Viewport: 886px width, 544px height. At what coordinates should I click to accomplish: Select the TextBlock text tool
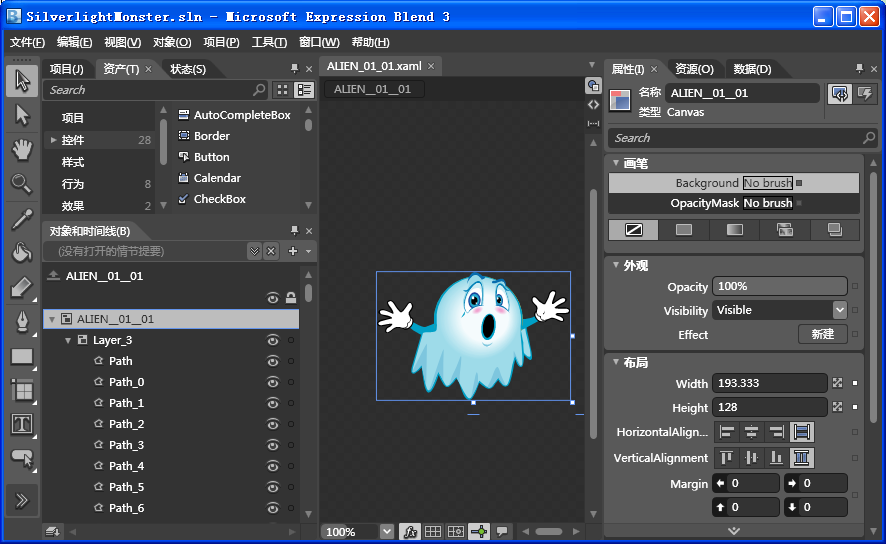pyautogui.click(x=22, y=424)
